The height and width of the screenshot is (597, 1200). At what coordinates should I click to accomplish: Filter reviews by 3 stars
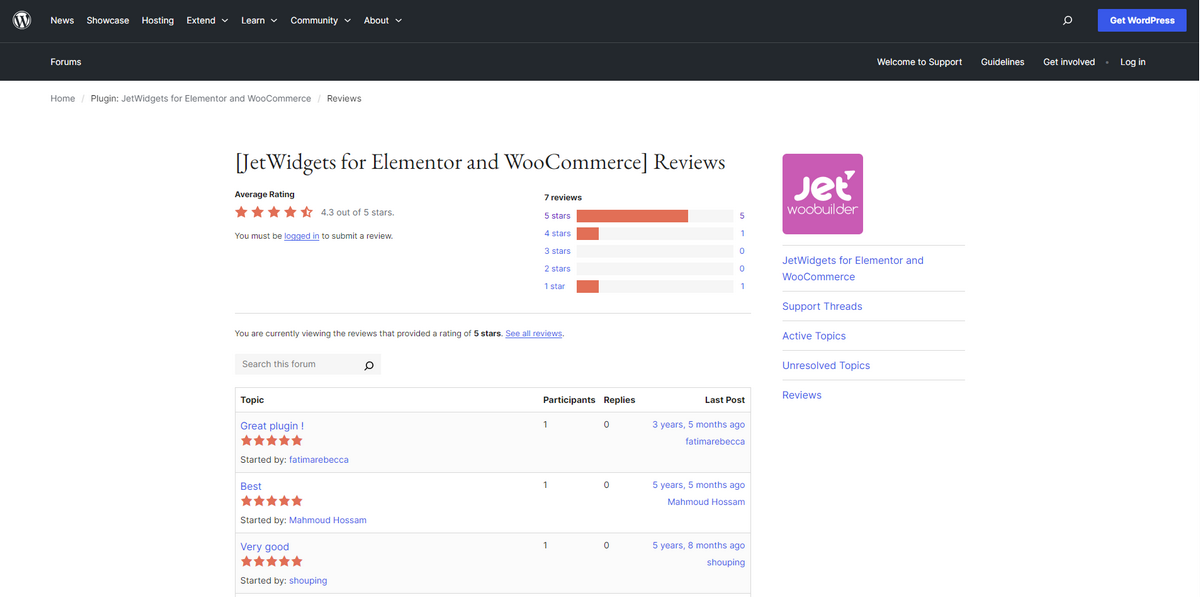557,251
